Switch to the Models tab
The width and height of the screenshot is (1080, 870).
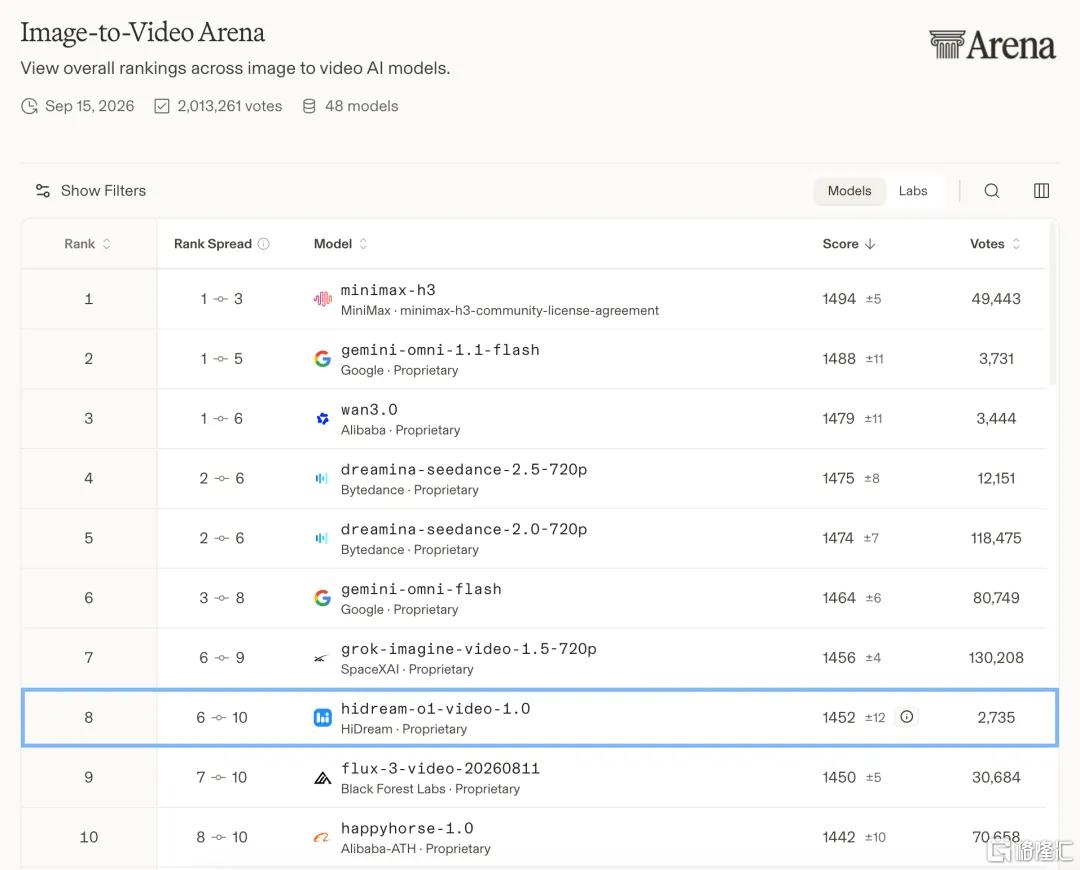point(849,191)
